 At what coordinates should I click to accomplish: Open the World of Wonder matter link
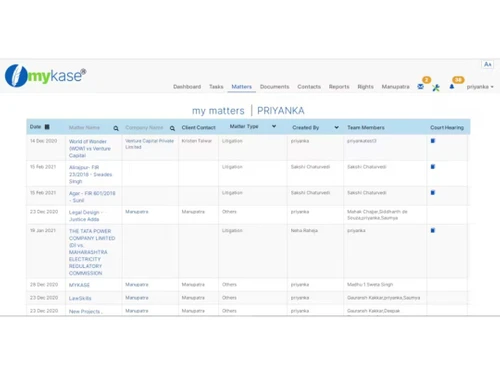click(90, 148)
